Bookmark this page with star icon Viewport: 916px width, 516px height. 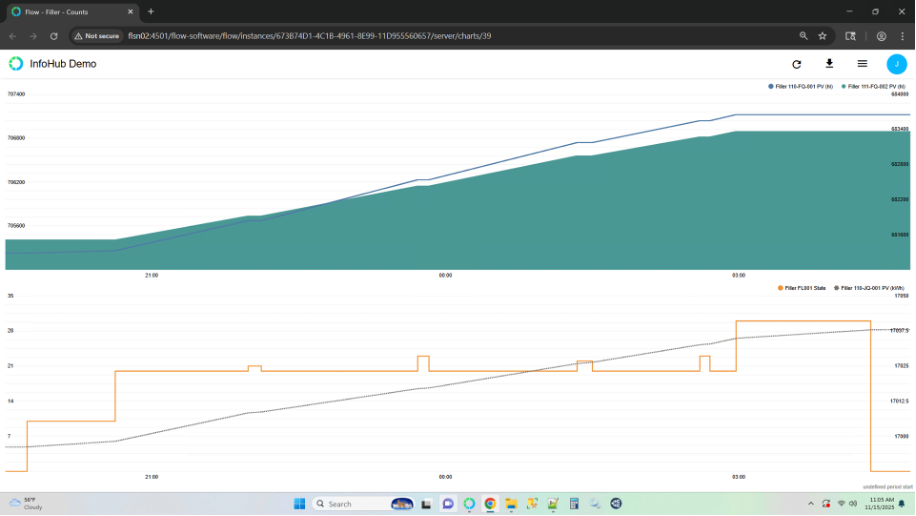[822, 36]
